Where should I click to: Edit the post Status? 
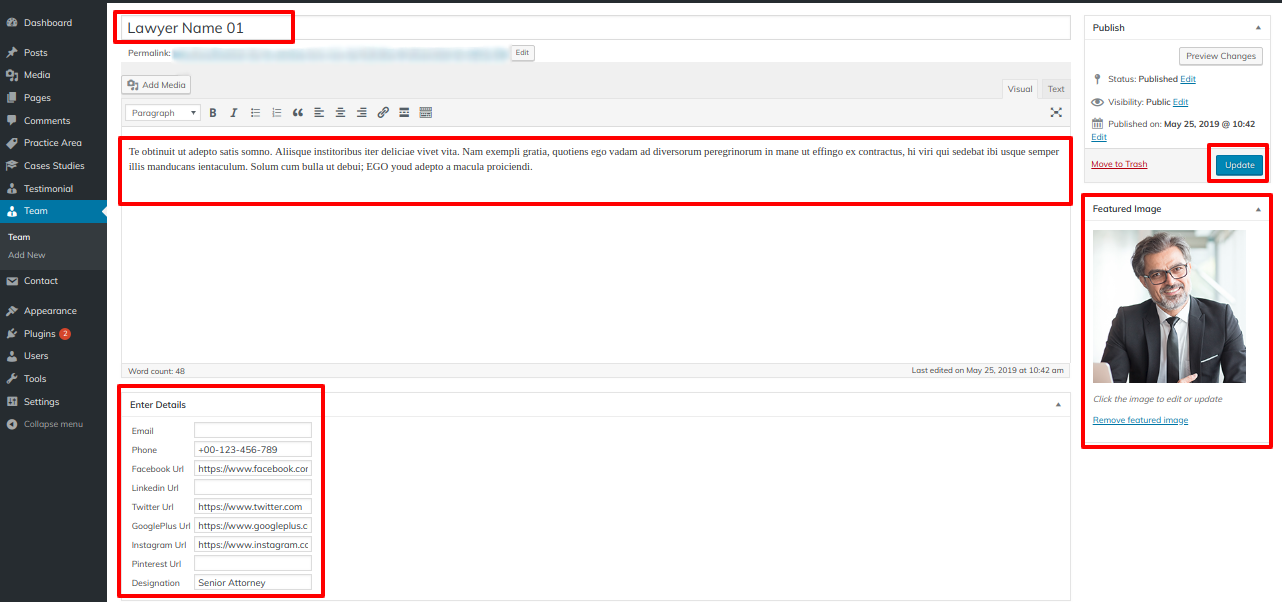pyautogui.click(x=1188, y=79)
